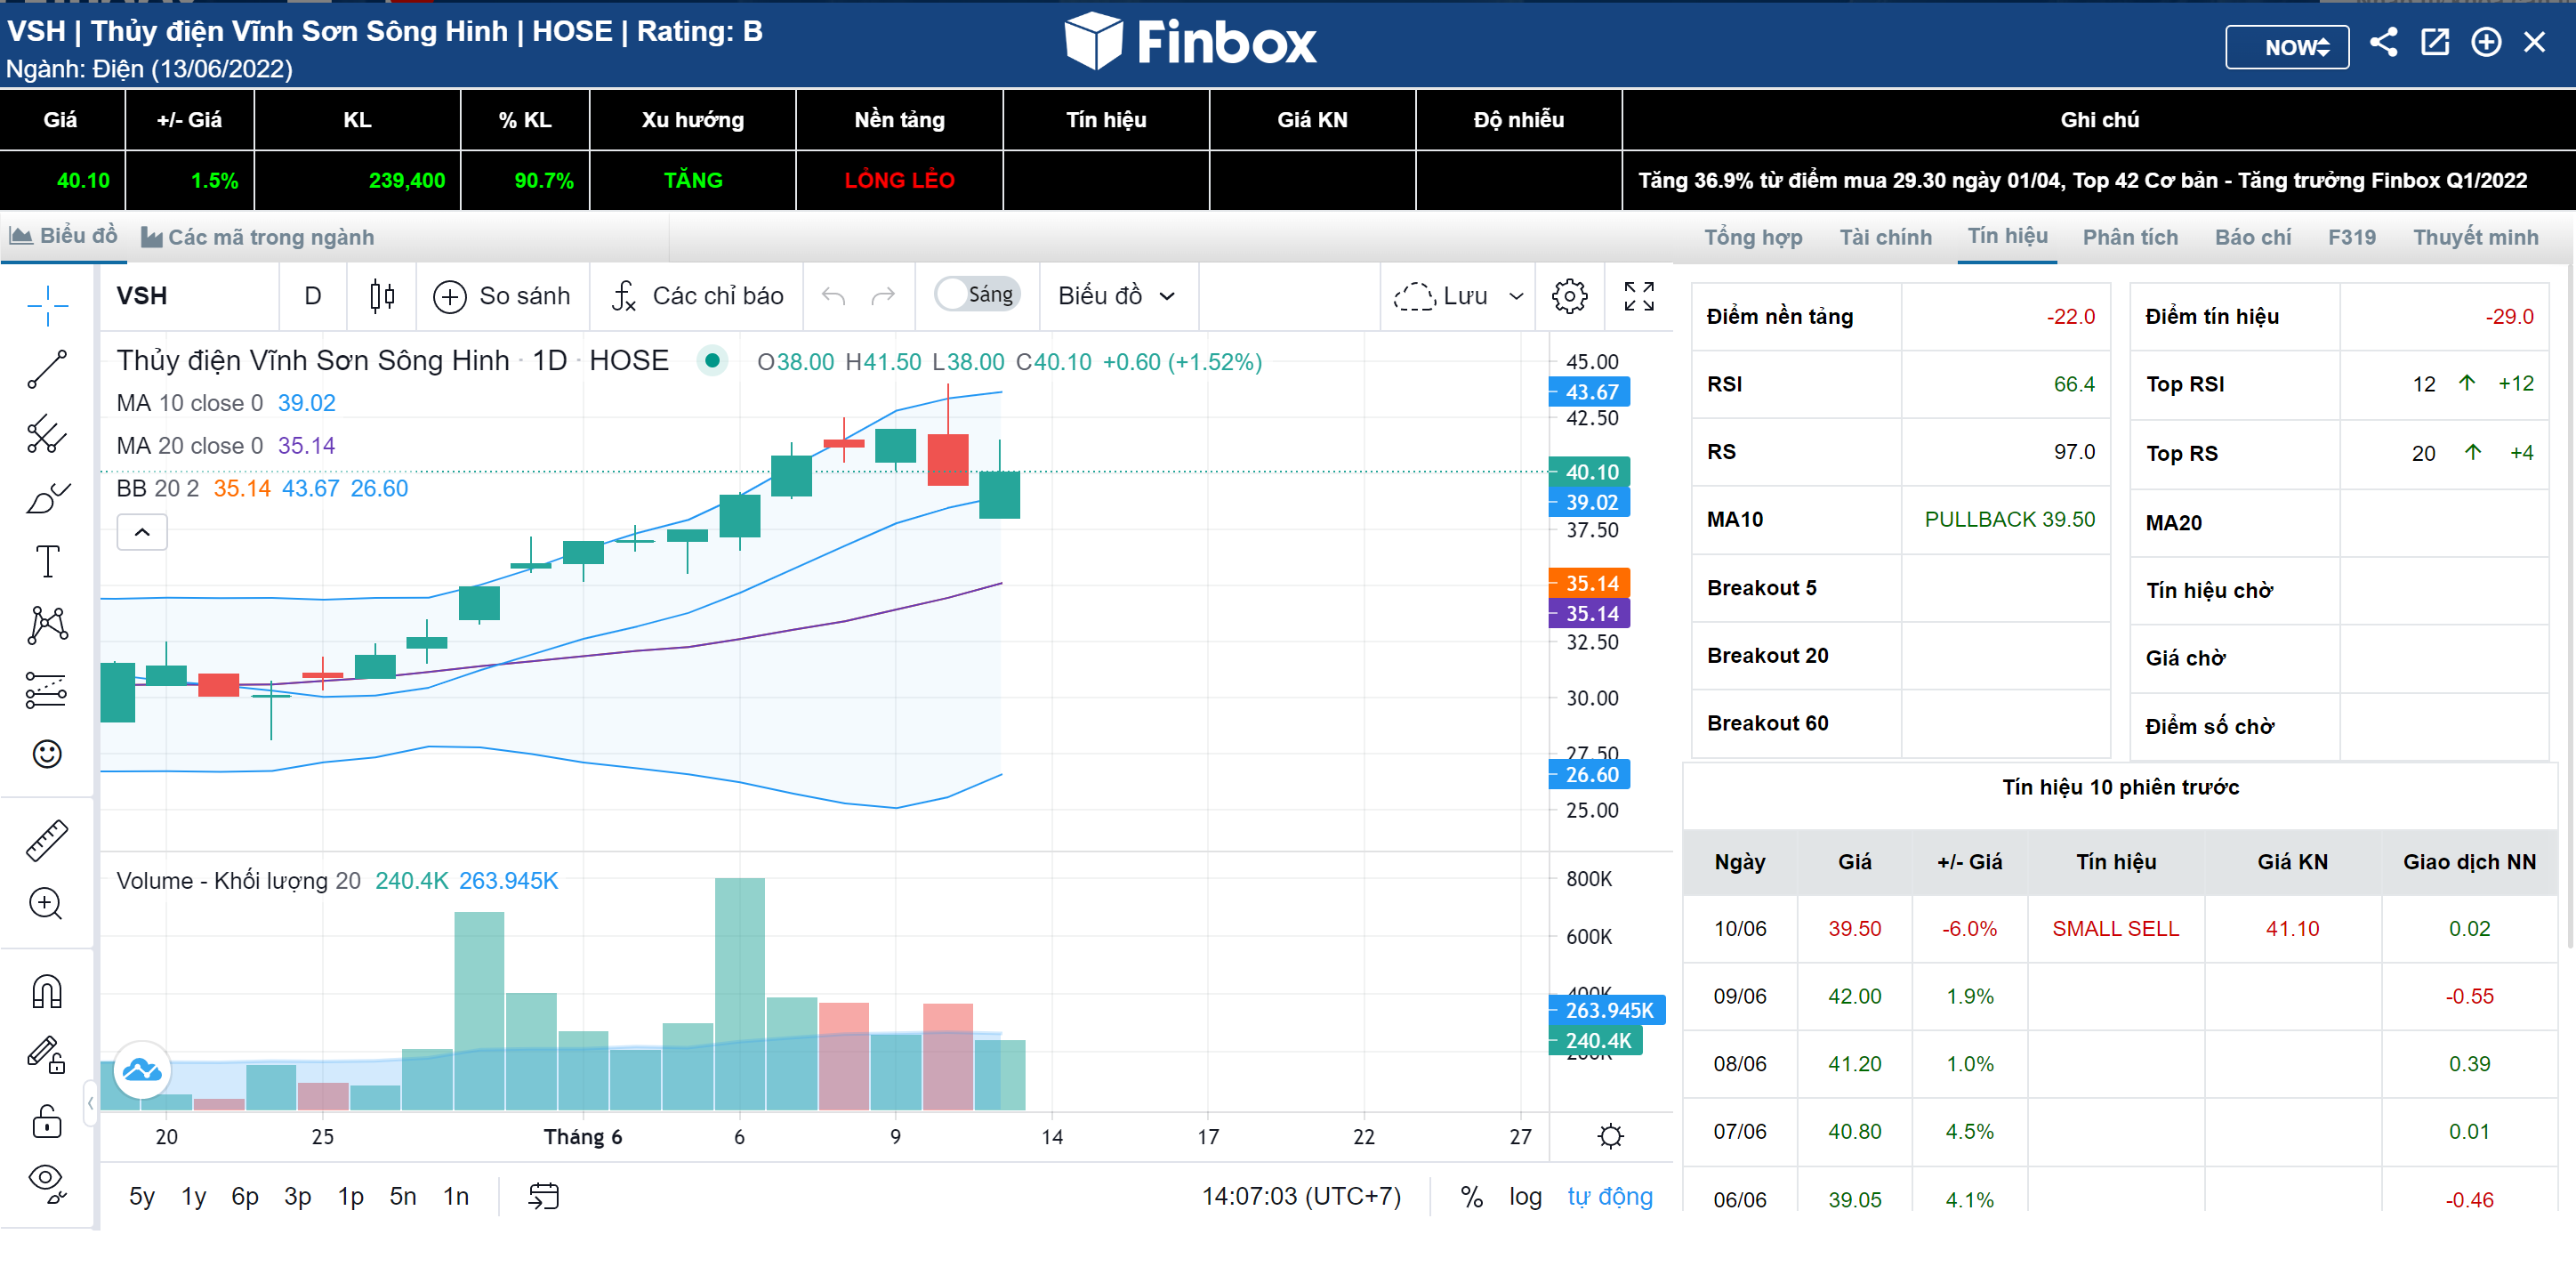Open the Lưu save dropdown arrow
Image resolution: width=2576 pixels, height=1267 pixels.
[x=1516, y=296]
